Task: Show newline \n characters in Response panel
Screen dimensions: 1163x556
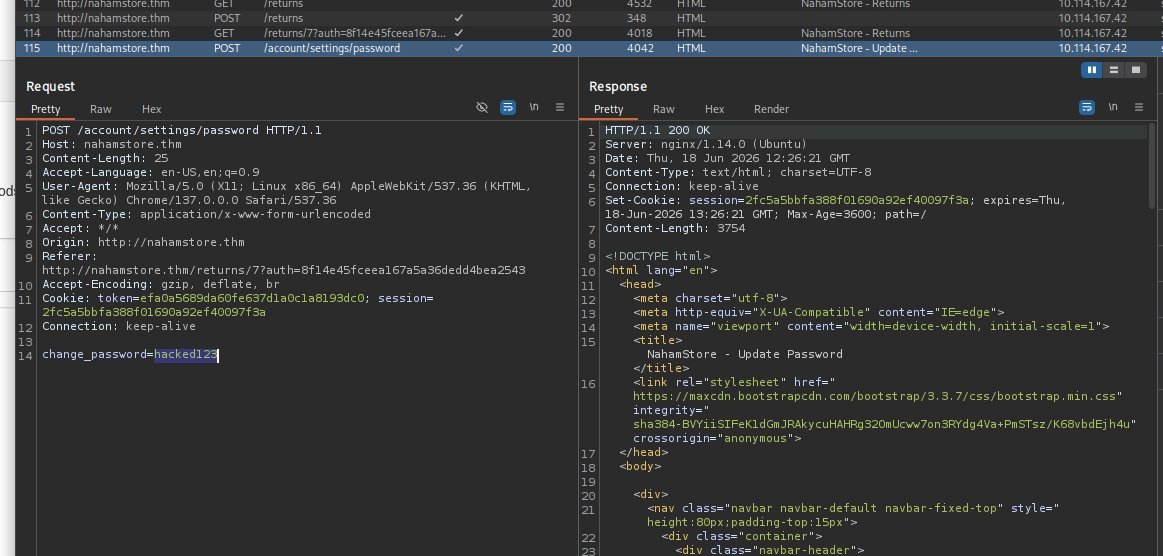Action: pos(1113,107)
